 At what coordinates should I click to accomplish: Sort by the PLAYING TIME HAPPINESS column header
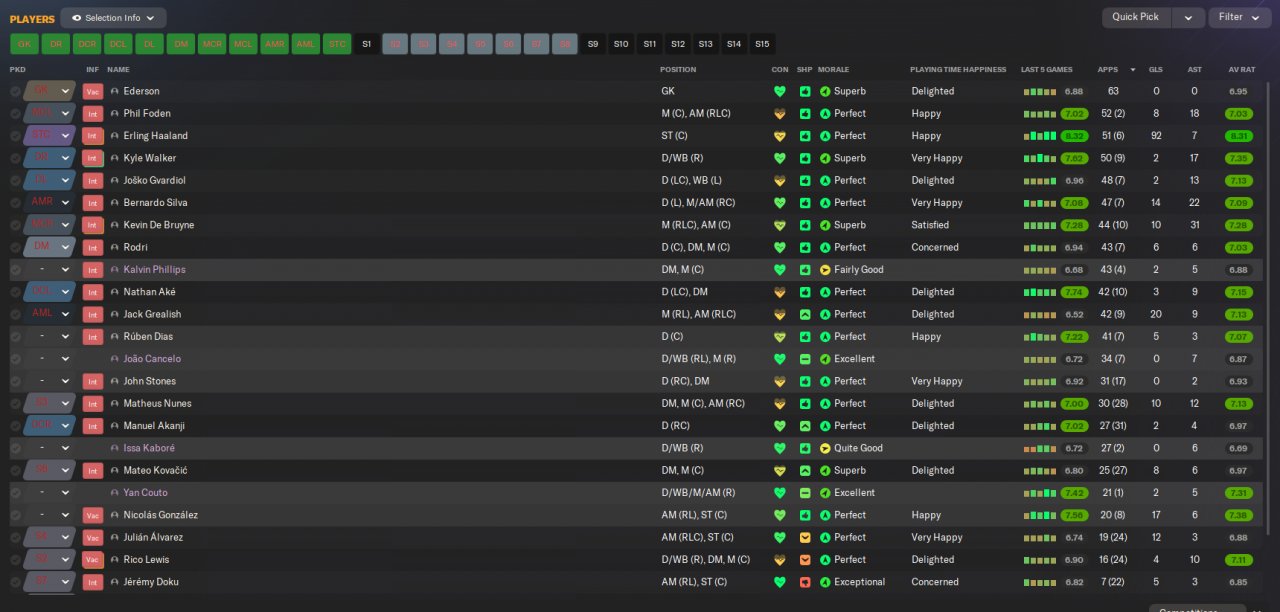click(x=958, y=70)
